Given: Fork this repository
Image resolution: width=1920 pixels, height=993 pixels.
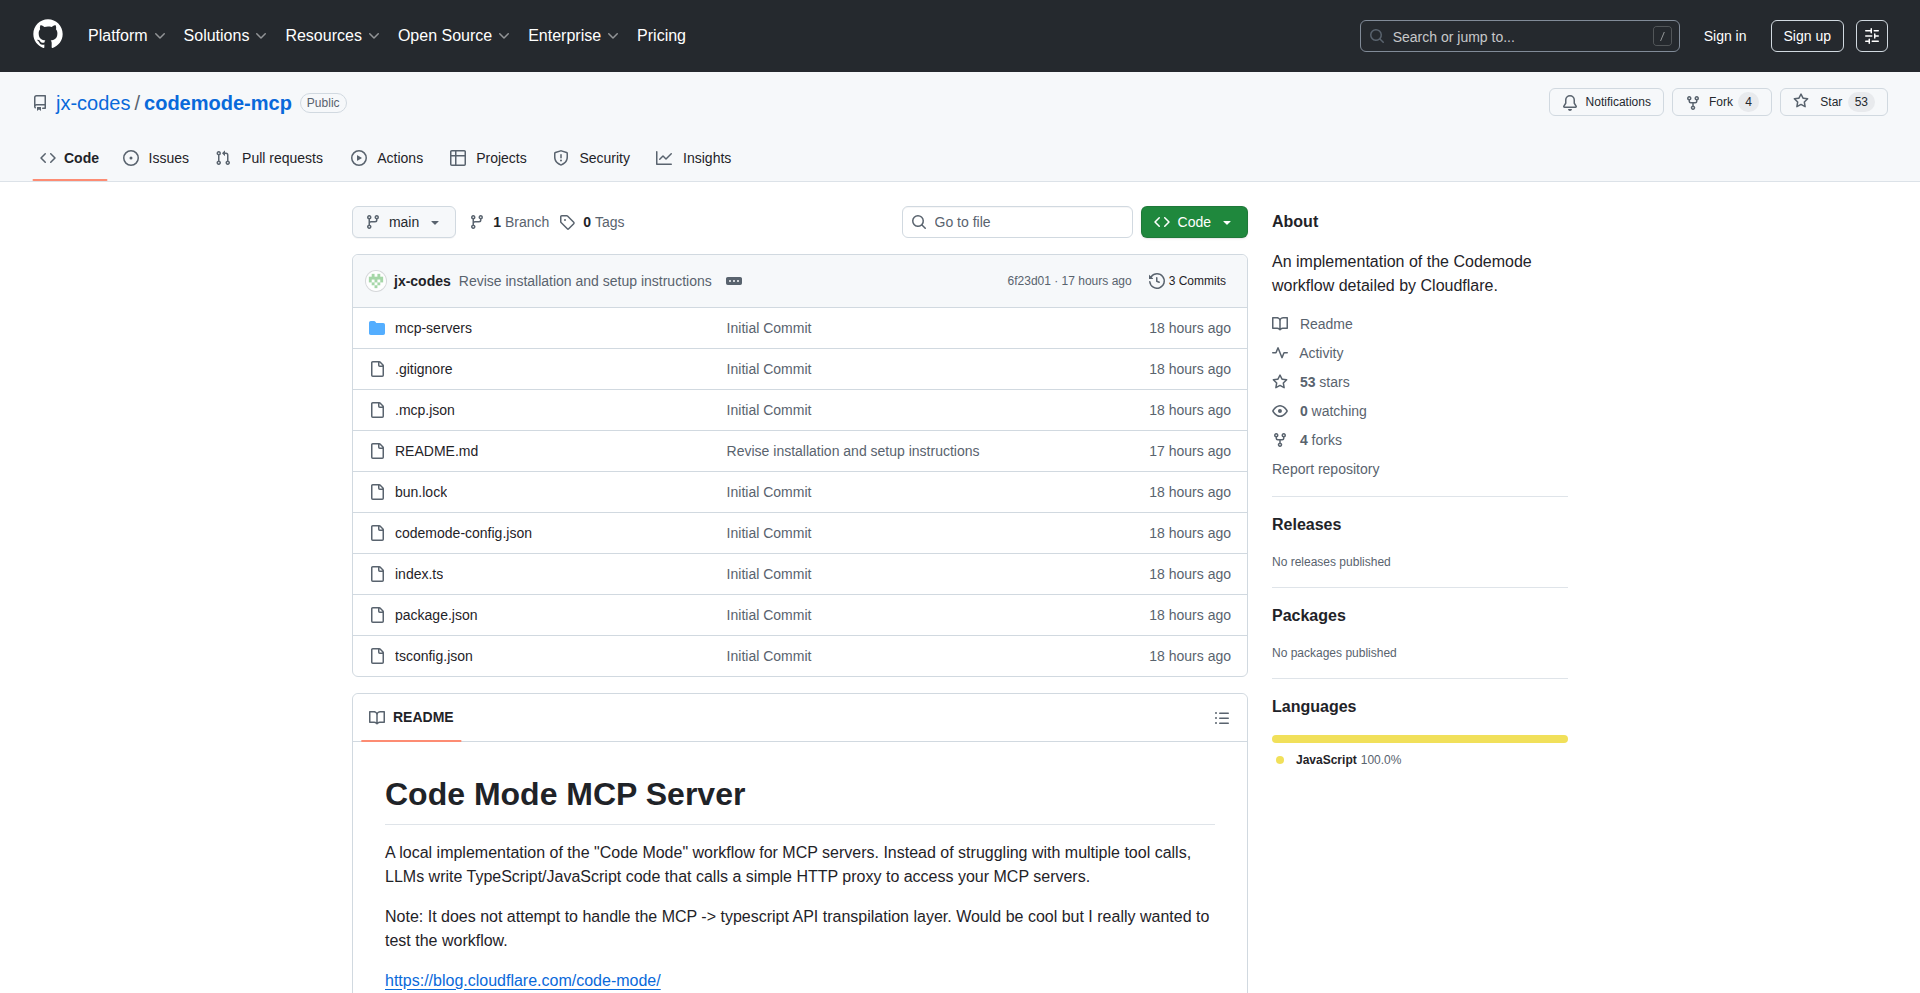Looking at the screenshot, I should tap(1721, 102).
